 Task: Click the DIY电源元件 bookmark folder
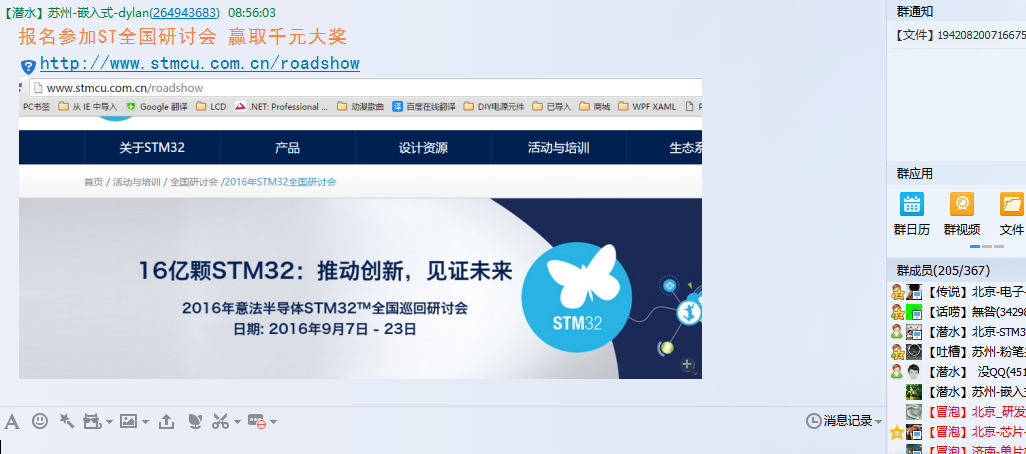(x=494, y=107)
